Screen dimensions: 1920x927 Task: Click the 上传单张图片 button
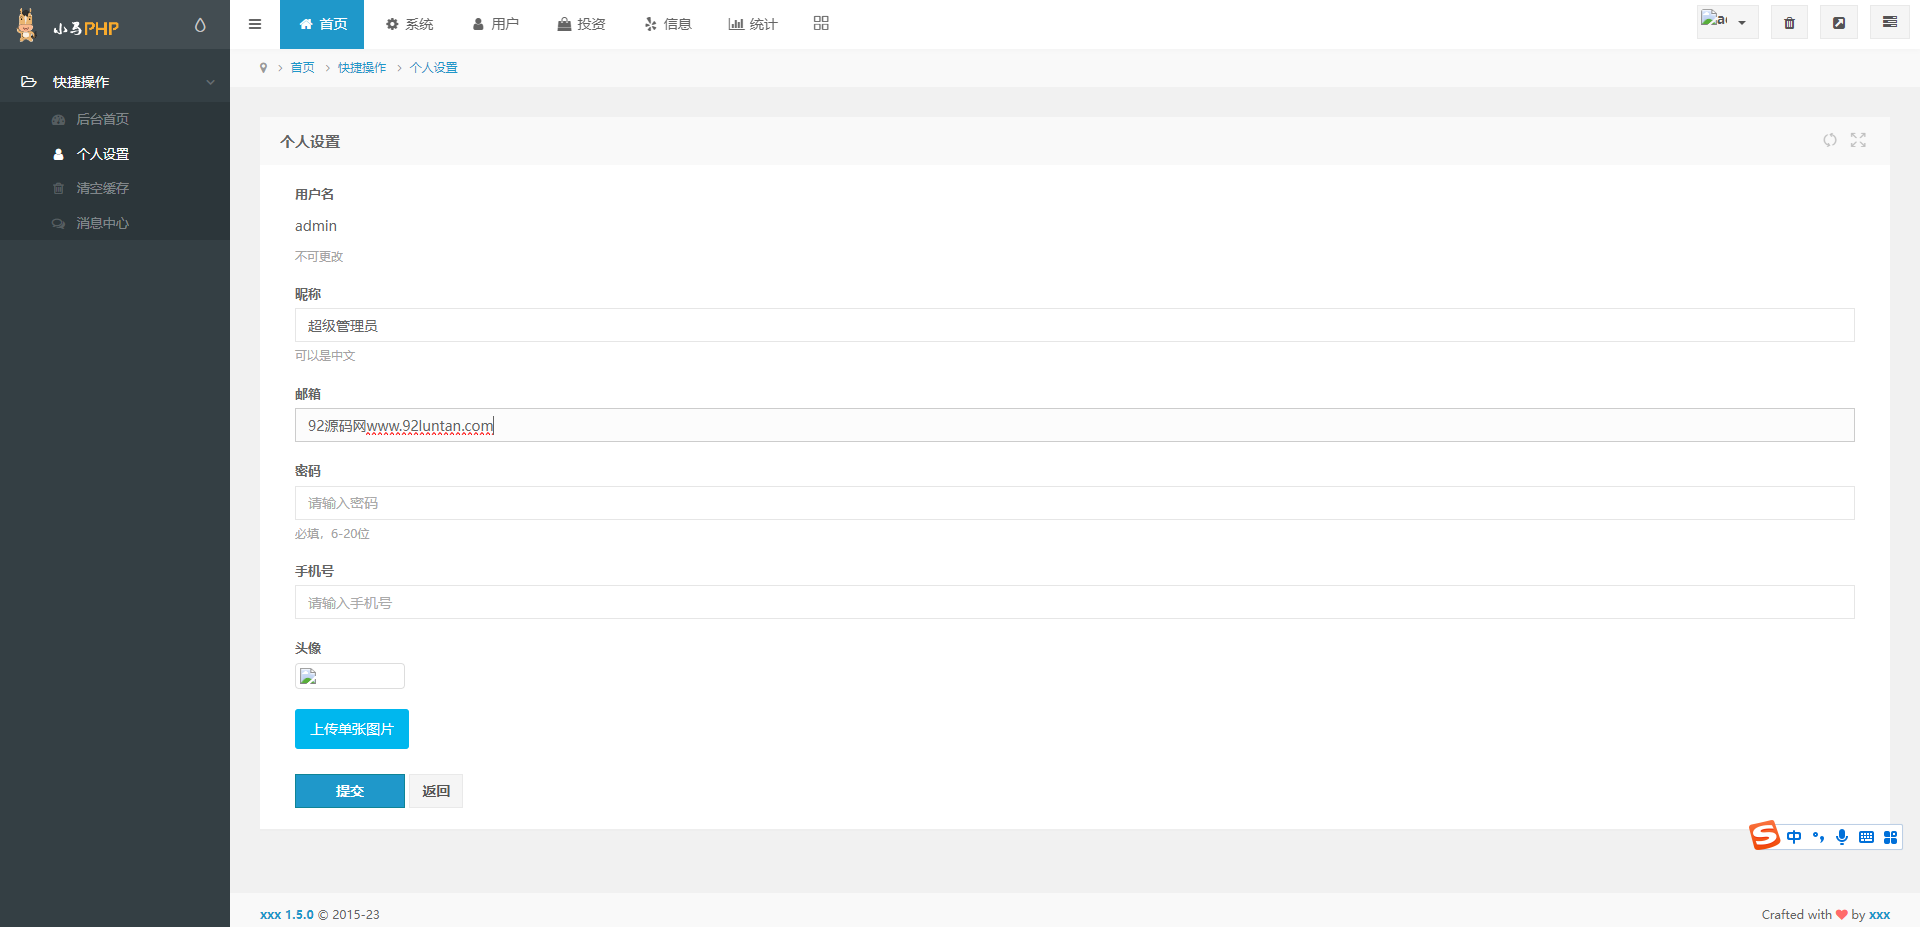pyautogui.click(x=352, y=729)
